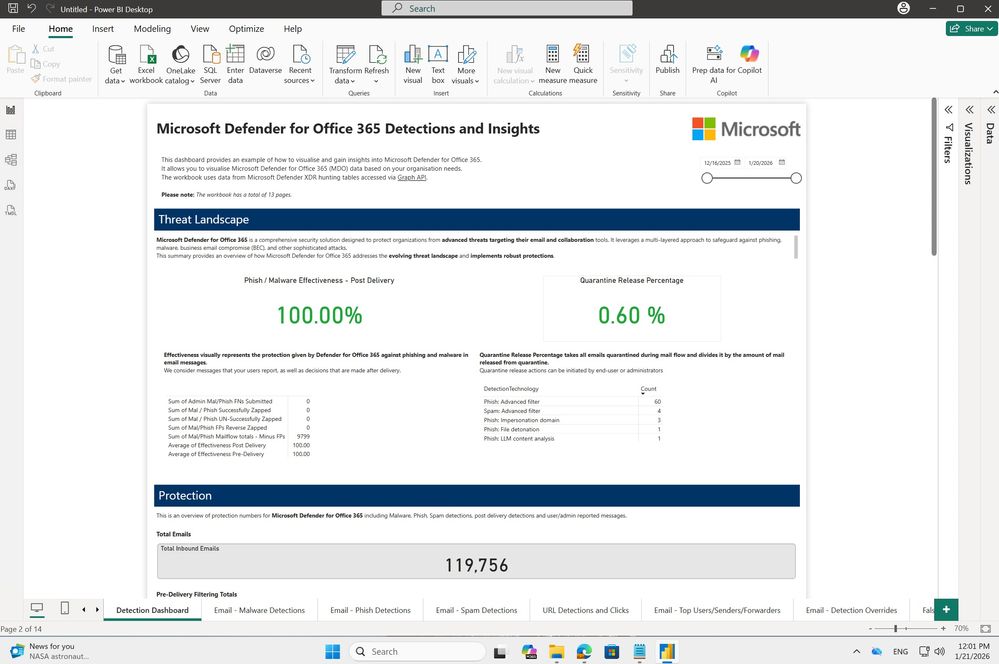Open the Recent sources dropdown
The width and height of the screenshot is (999, 664).
[x=299, y=80]
